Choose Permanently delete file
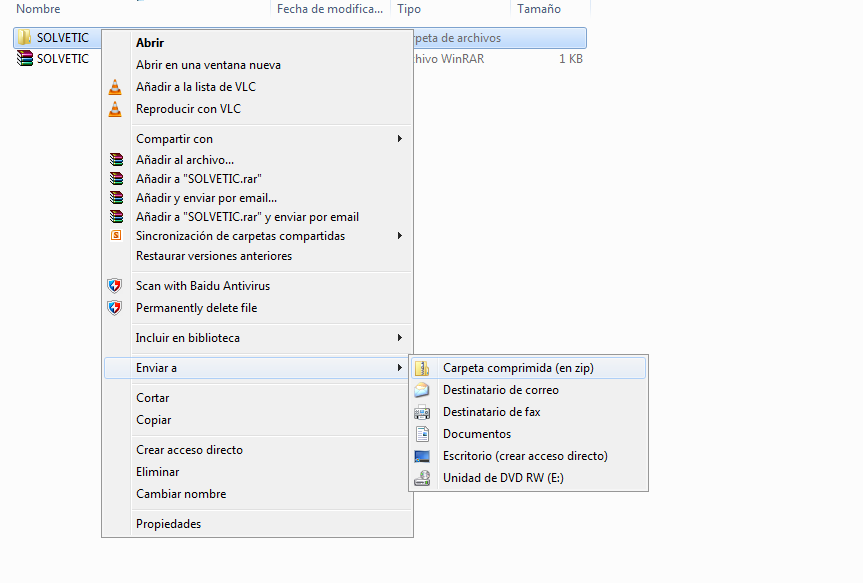Viewport: 863px width, 583px height. 258,308
